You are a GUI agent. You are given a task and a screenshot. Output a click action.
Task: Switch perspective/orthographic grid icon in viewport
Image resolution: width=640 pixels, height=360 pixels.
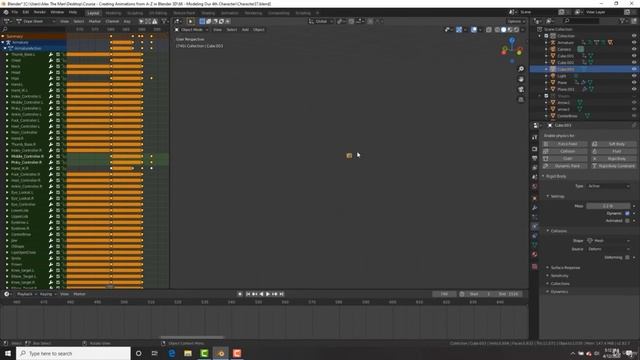pyautogui.click(x=521, y=100)
